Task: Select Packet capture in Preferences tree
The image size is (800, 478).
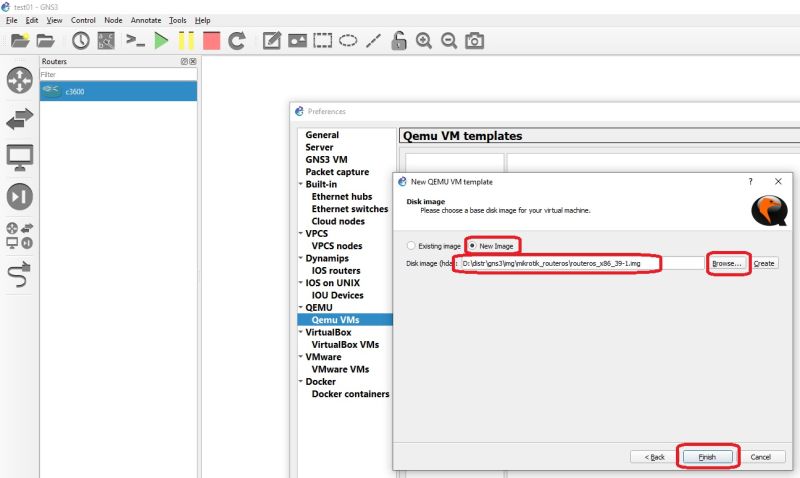Action: [337, 172]
